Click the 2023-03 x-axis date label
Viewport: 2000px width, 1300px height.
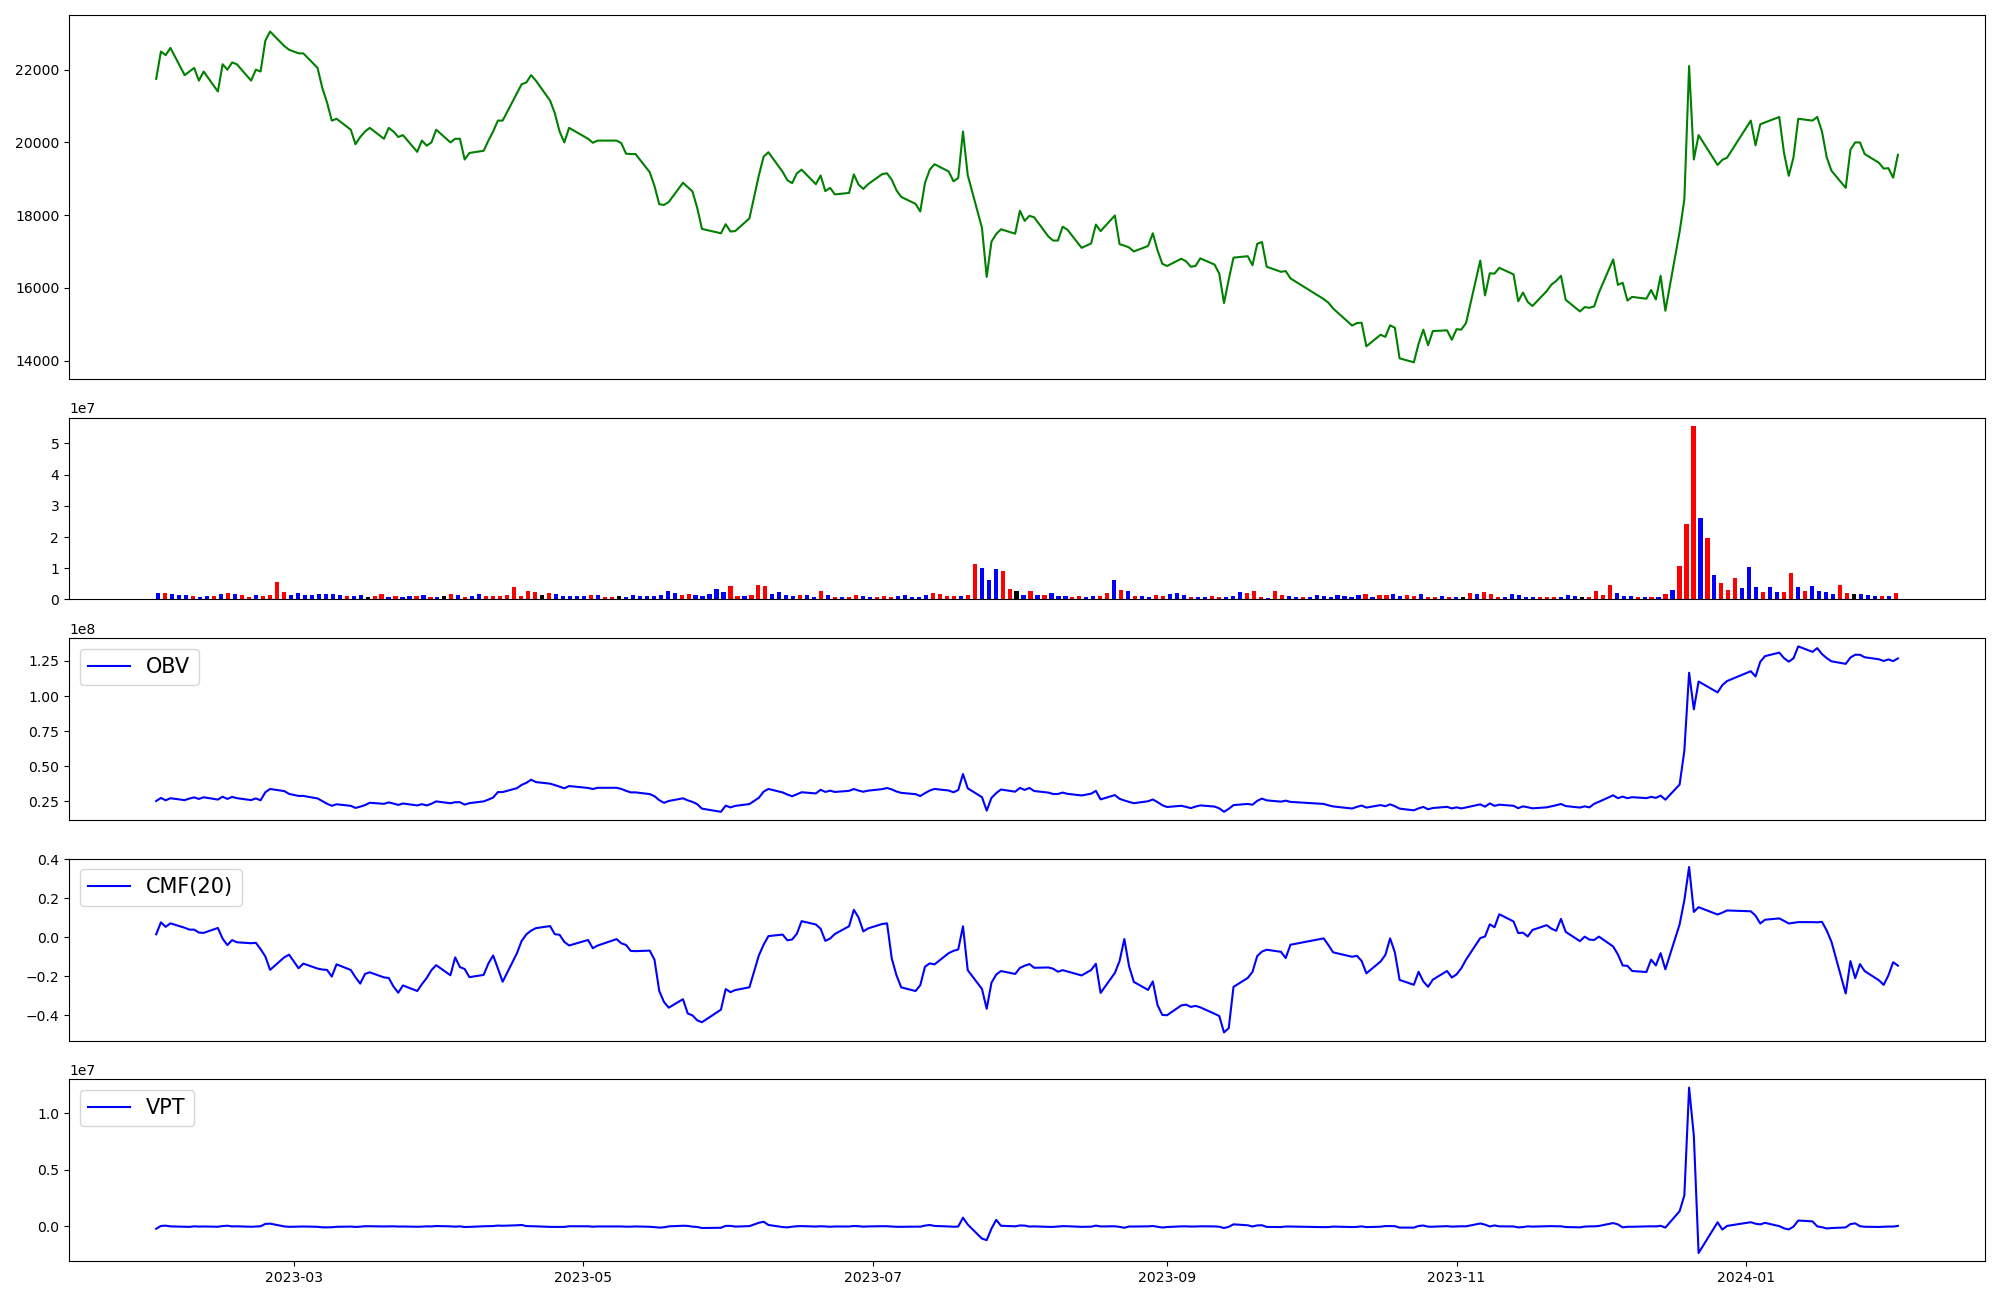click(294, 1277)
